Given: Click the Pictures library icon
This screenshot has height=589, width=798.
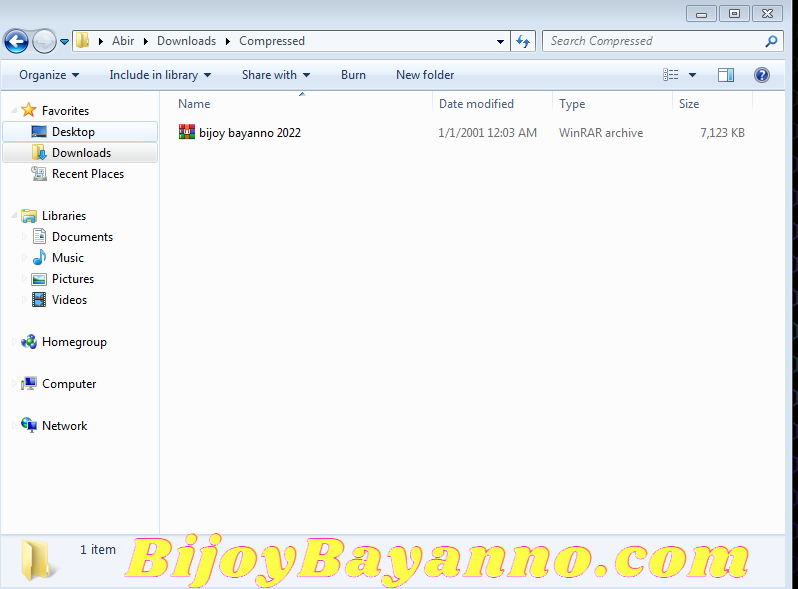Looking at the screenshot, I should coord(39,279).
